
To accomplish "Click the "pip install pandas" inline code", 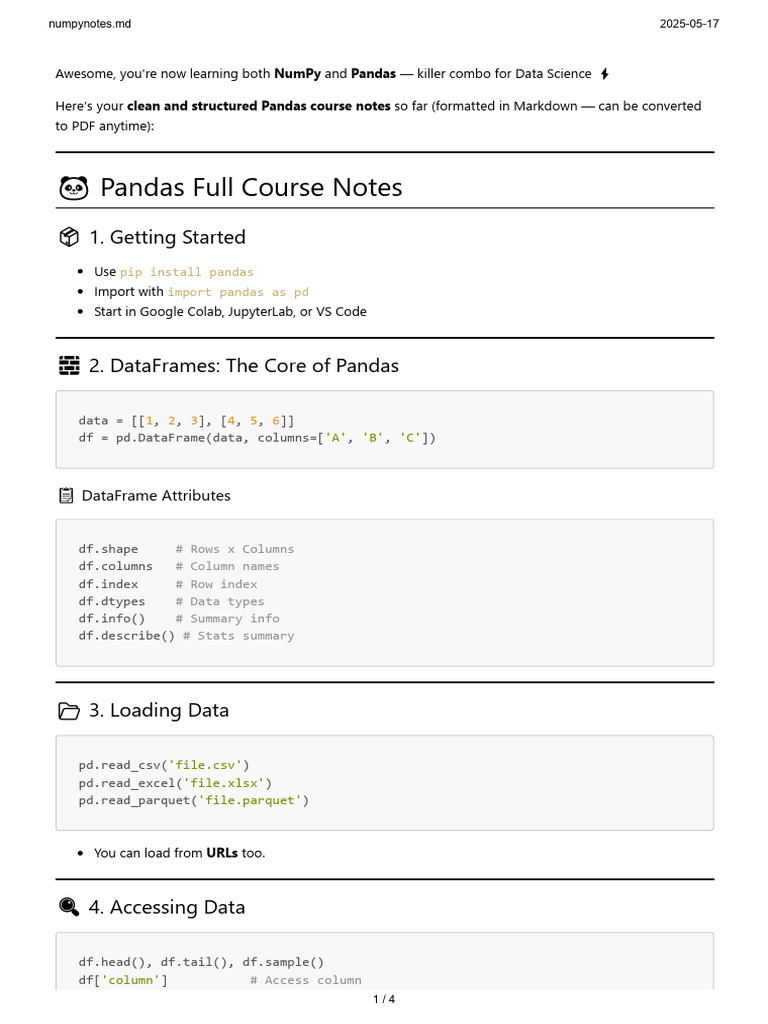I will (187, 272).
